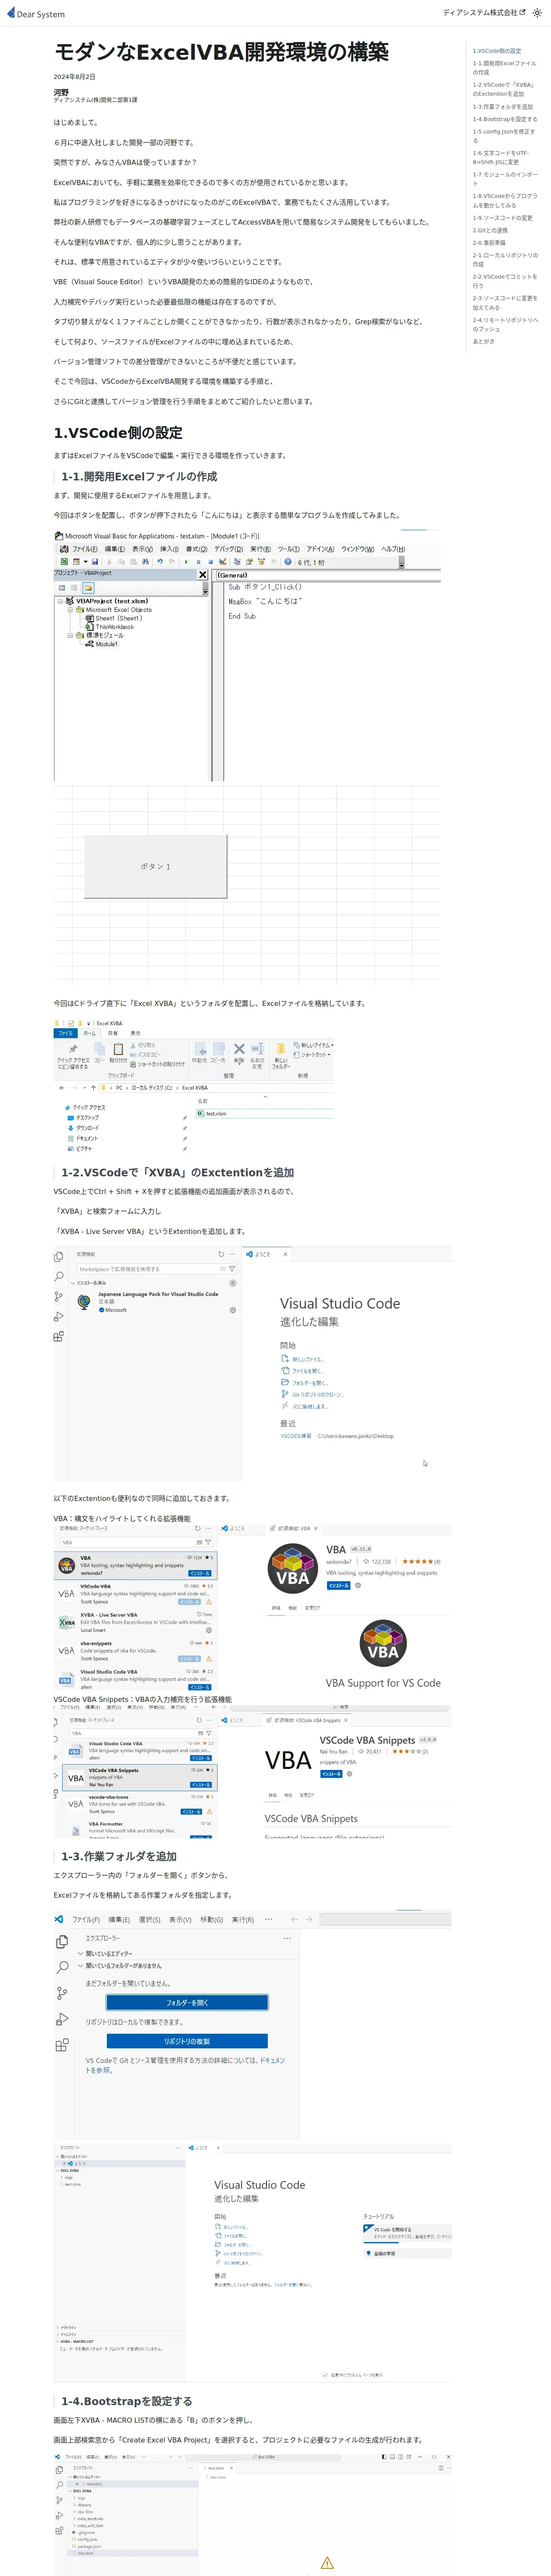Jump to あとがき in table of contents
Image resolution: width=551 pixels, height=2576 pixels.
483,342
